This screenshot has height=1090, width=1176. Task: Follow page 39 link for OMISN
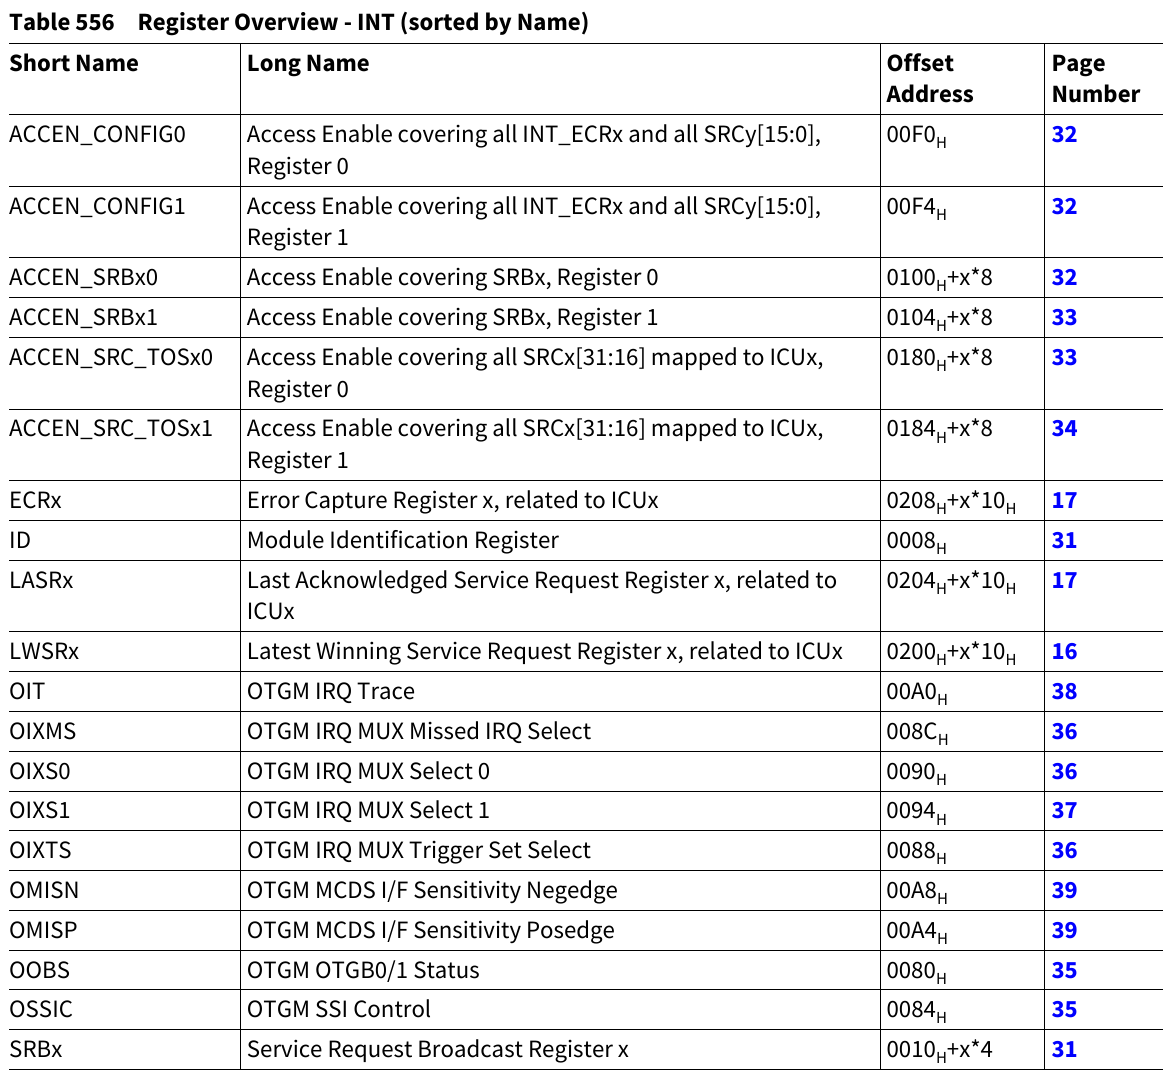click(x=1064, y=891)
